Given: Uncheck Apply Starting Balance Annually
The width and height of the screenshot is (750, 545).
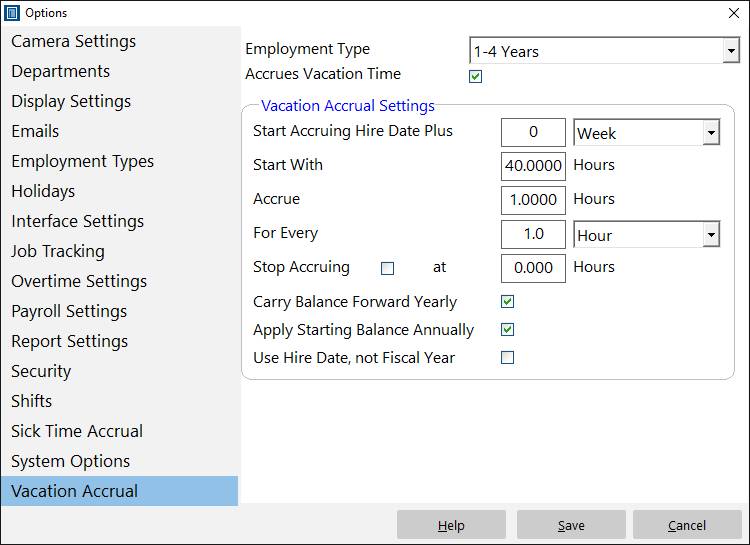Looking at the screenshot, I should point(507,330).
